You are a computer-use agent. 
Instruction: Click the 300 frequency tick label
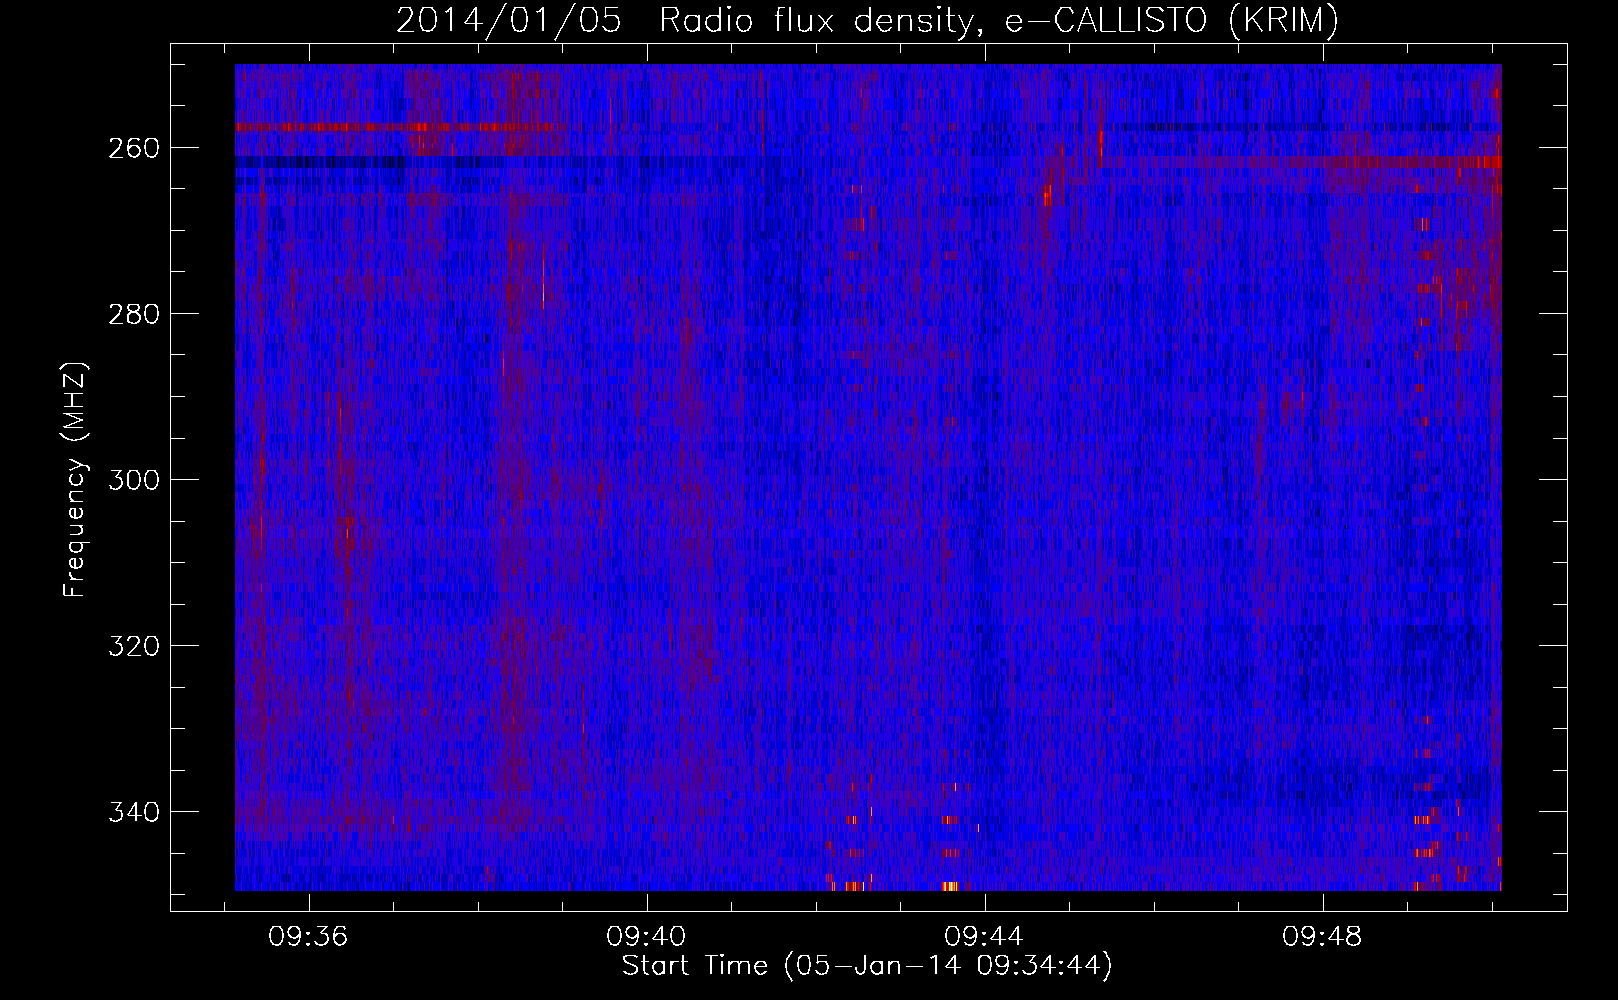click(x=132, y=480)
